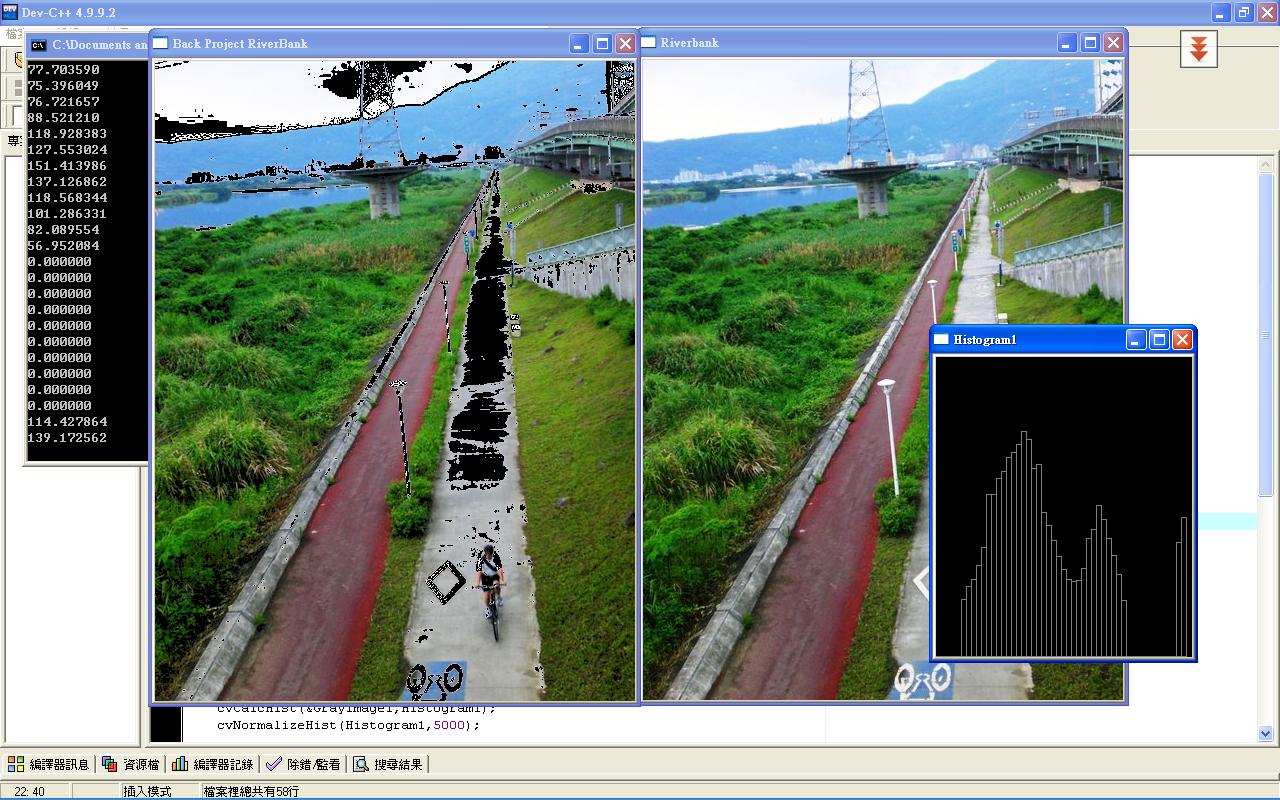Click the Dev-C++ application icon in title bar
Screen dimensions: 1280x800
[x=10, y=12]
